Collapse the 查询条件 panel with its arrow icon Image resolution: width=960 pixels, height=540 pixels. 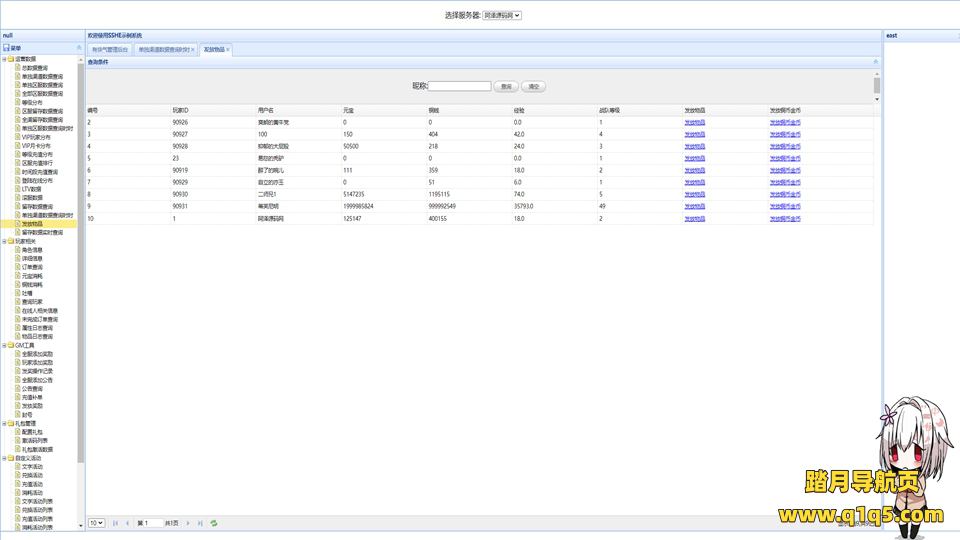(x=876, y=62)
